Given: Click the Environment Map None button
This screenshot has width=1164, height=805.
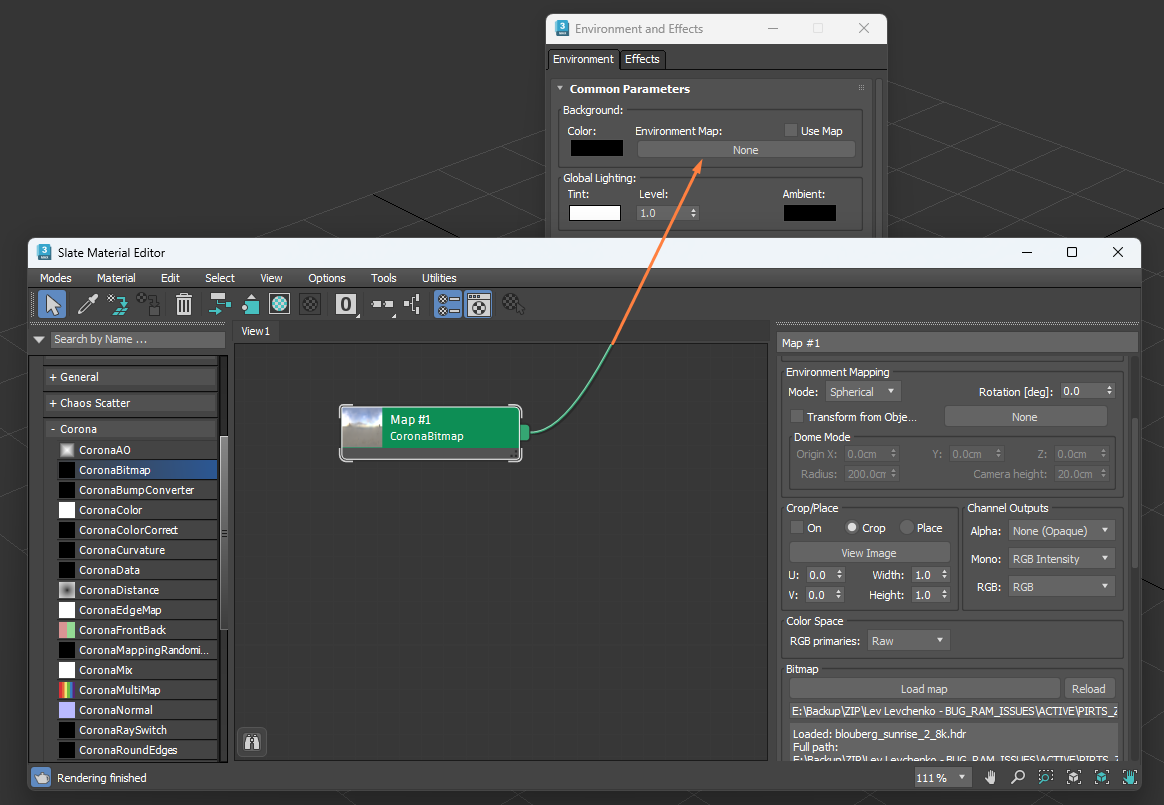Looking at the screenshot, I should (x=746, y=150).
